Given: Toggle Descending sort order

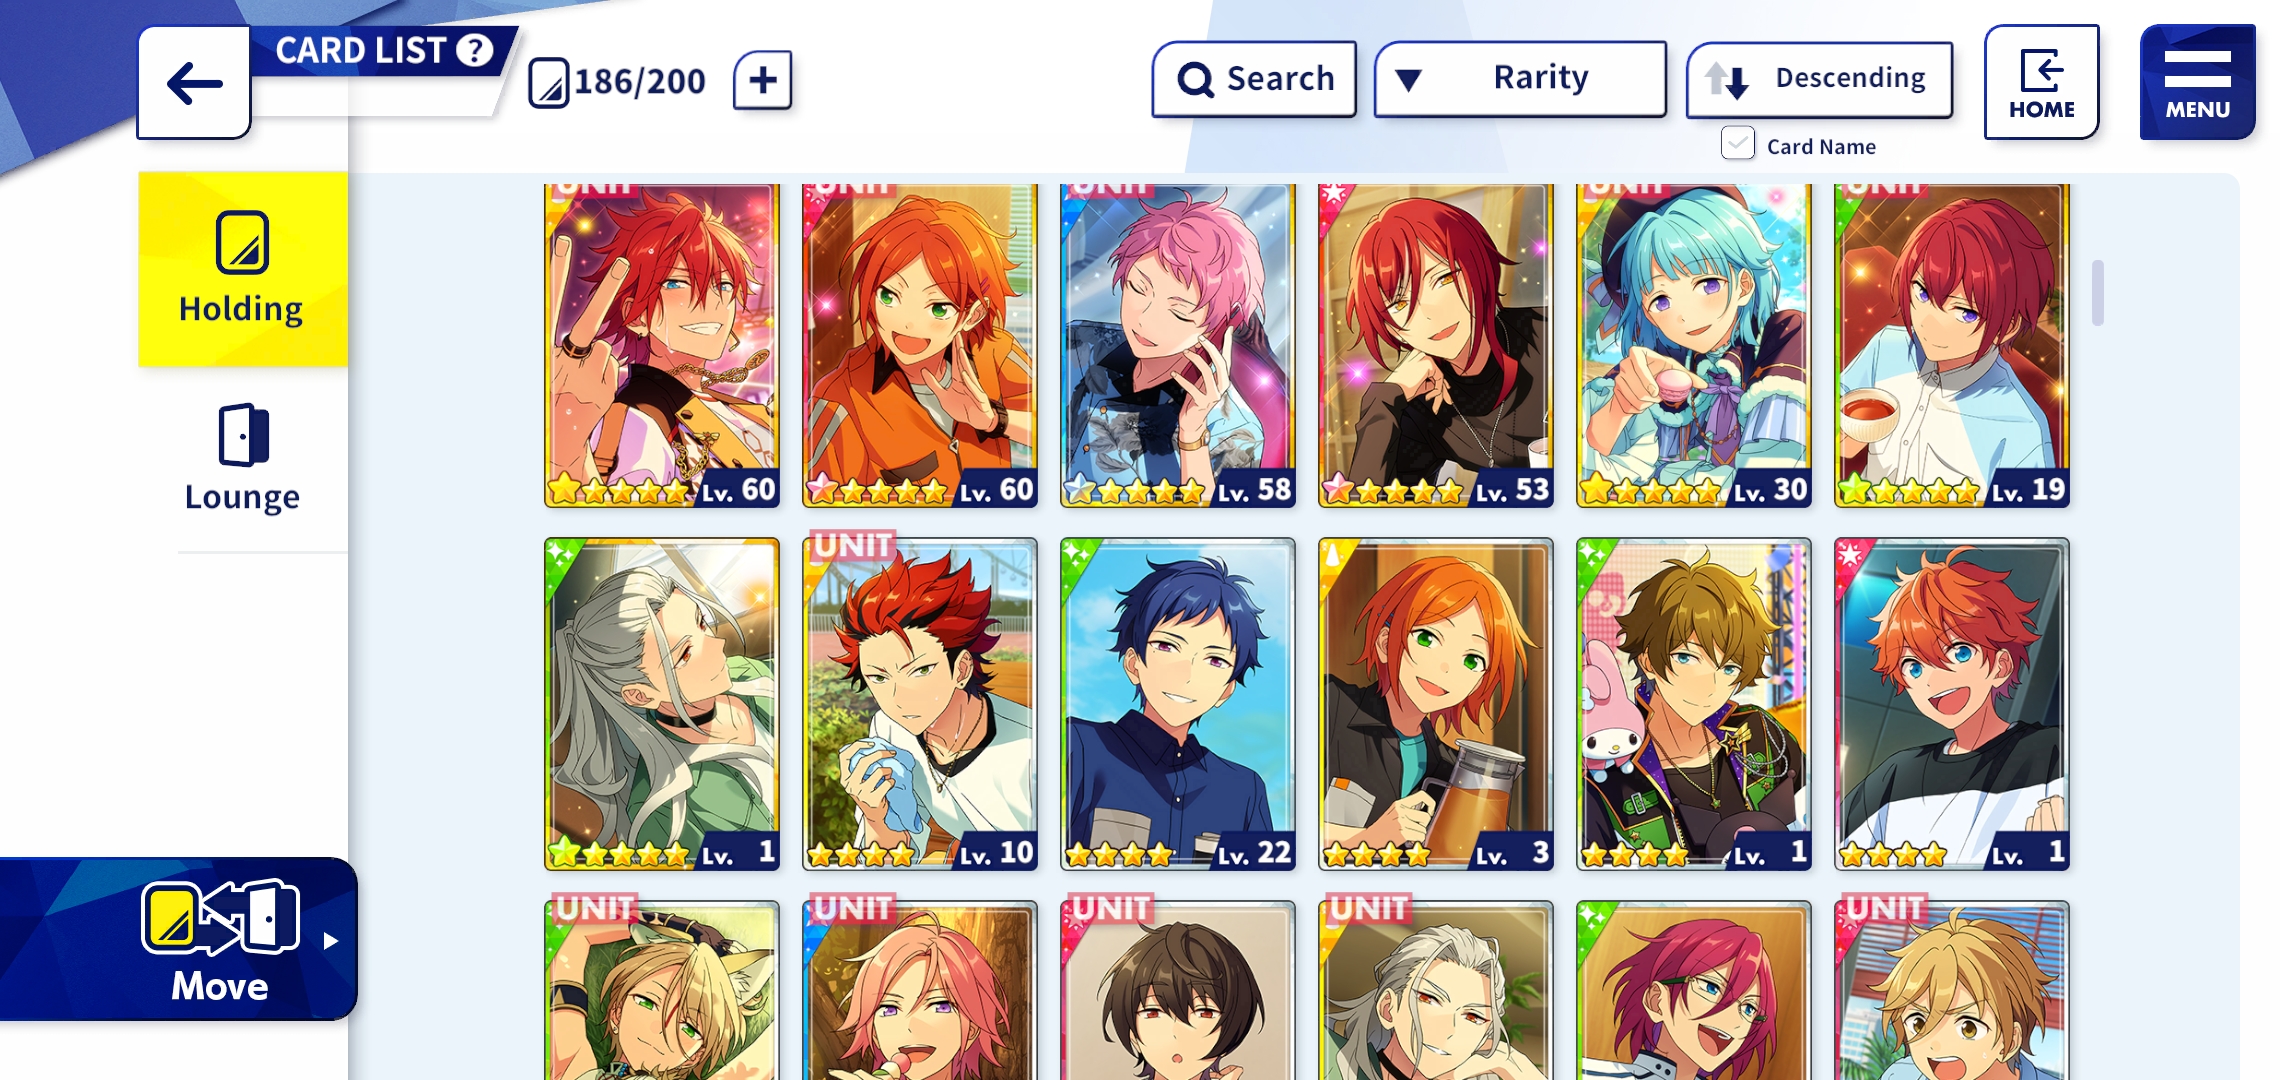Looking at the screenshot, I should [x=1819, y=79].
